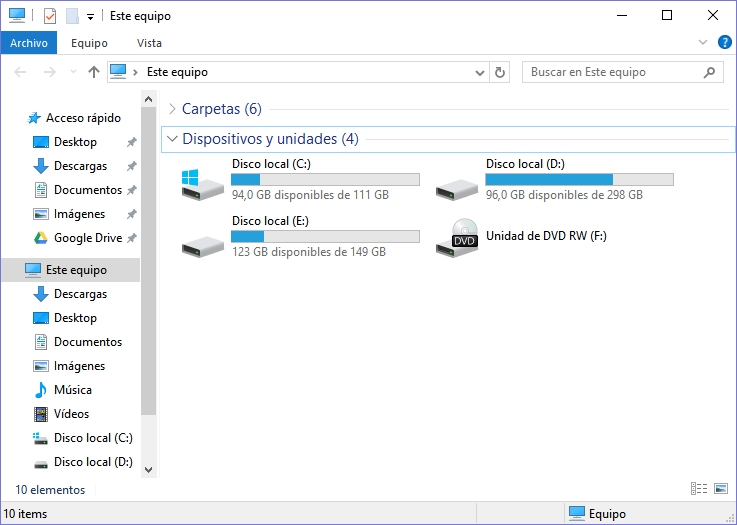Collapse the Dispositivos y unidades group
The height and width of the screenshot is (525, 737).
click(x=172, y=139)
